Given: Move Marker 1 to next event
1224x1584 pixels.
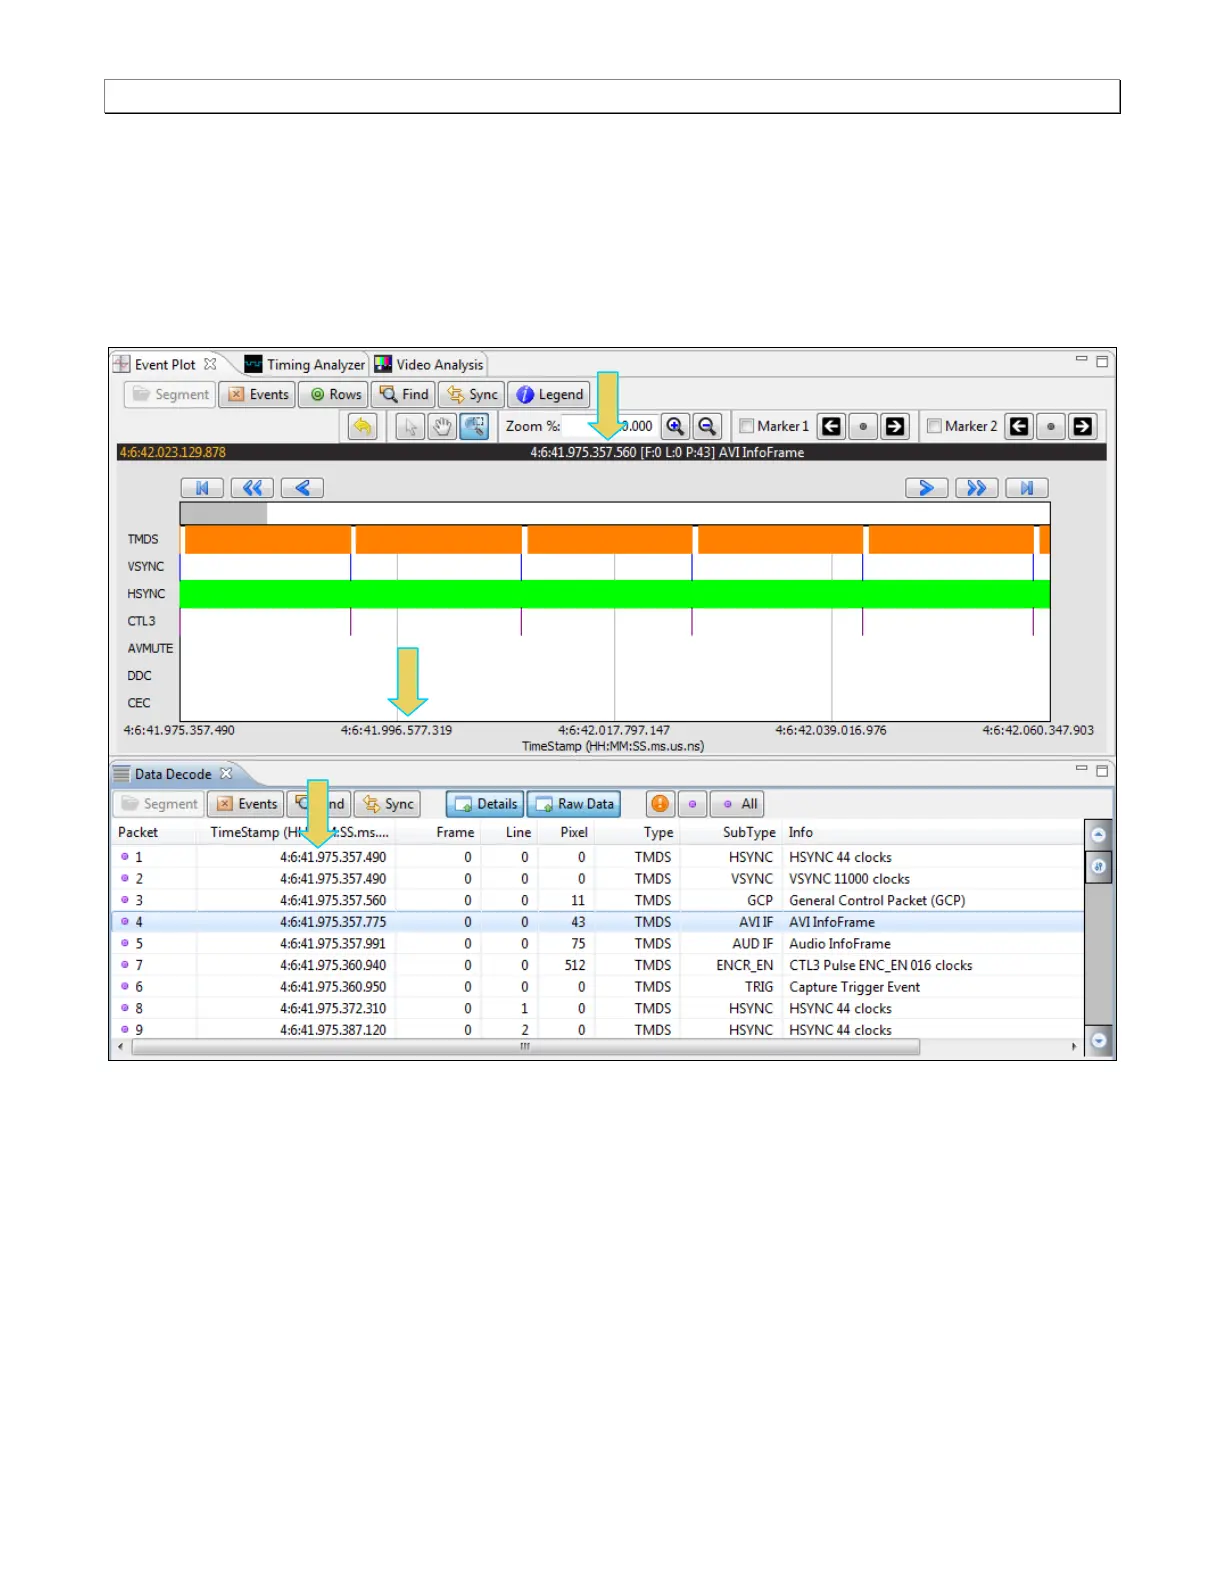Looking at the screenshot, I should click(895, 427).
